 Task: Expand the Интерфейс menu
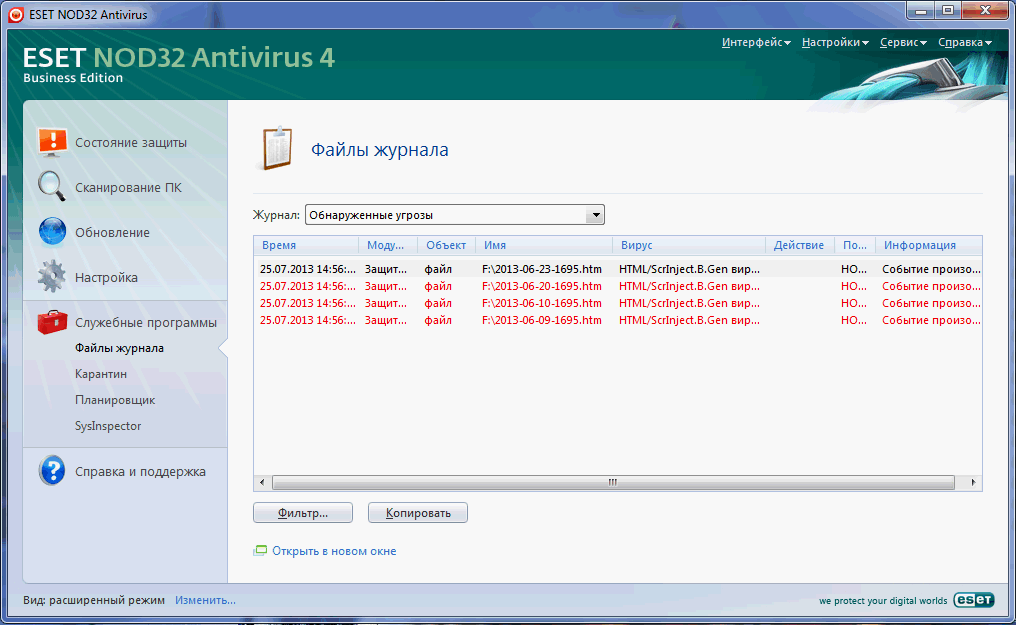tap(756, 42)
